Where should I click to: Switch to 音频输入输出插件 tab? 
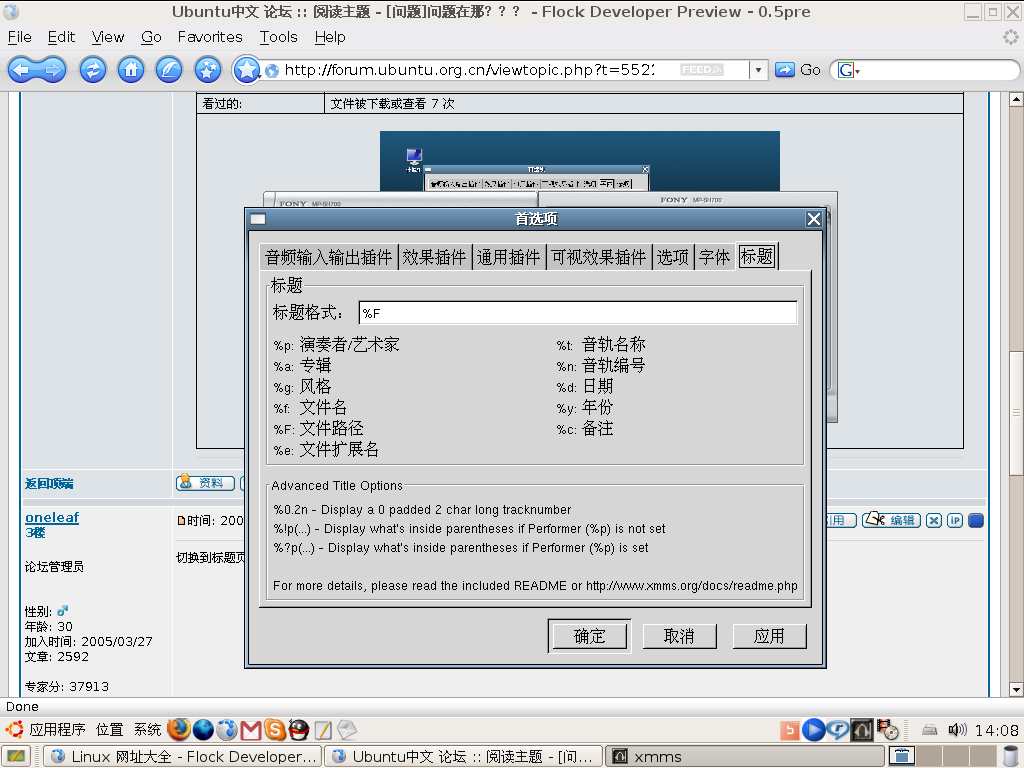[328, 257]
